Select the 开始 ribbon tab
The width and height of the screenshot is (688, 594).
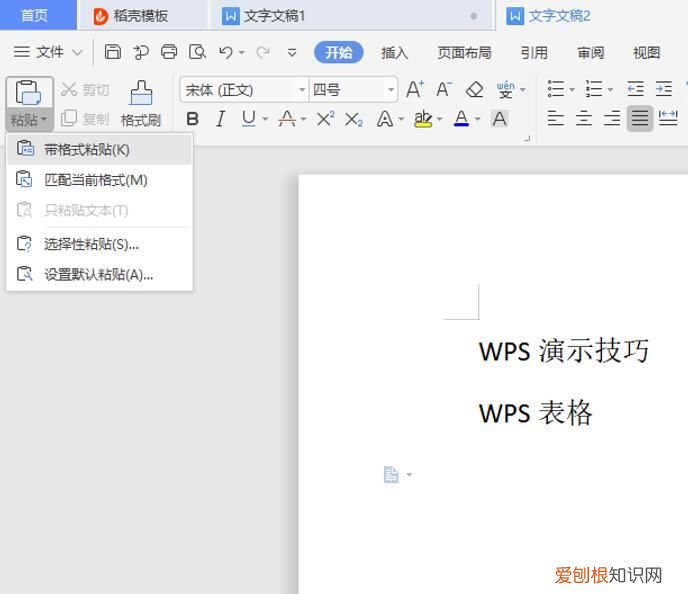coord(338,53)
